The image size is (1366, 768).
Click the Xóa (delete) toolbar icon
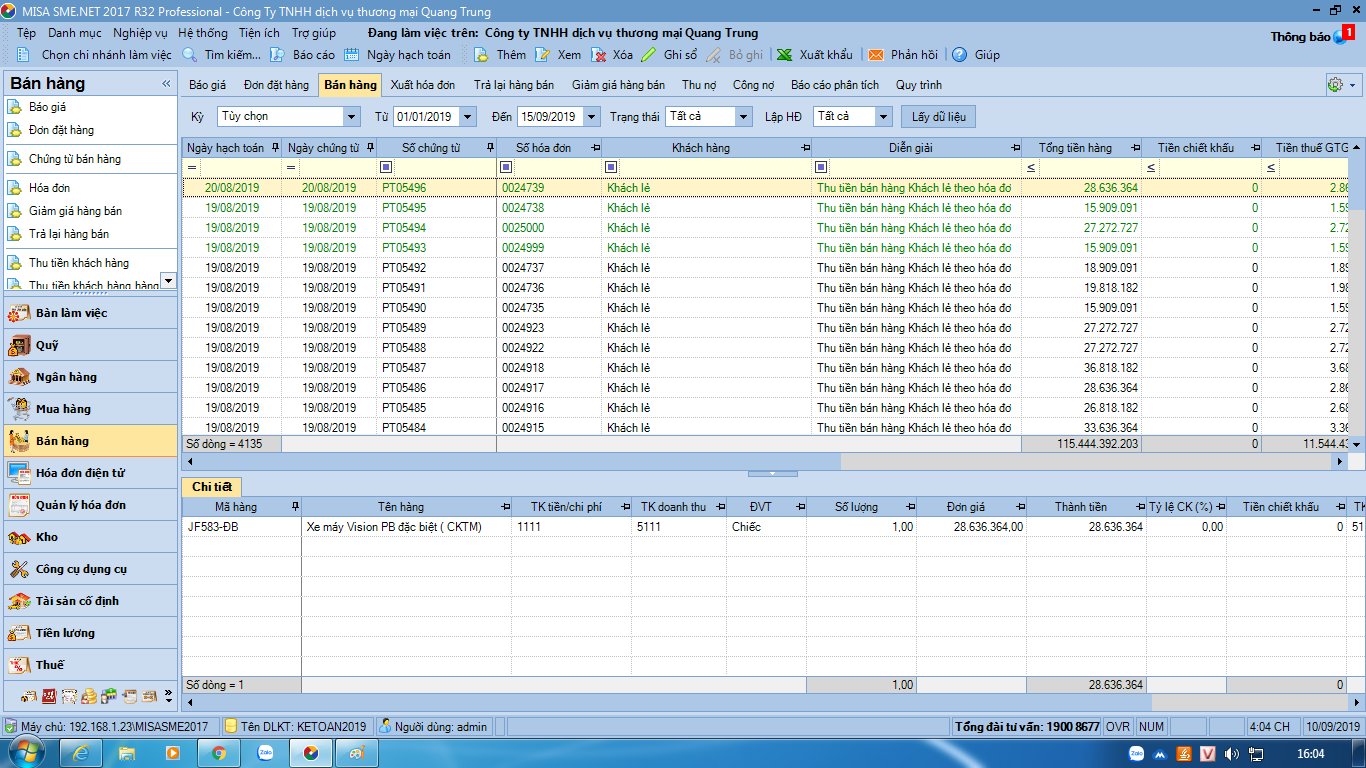pos(599,55)
